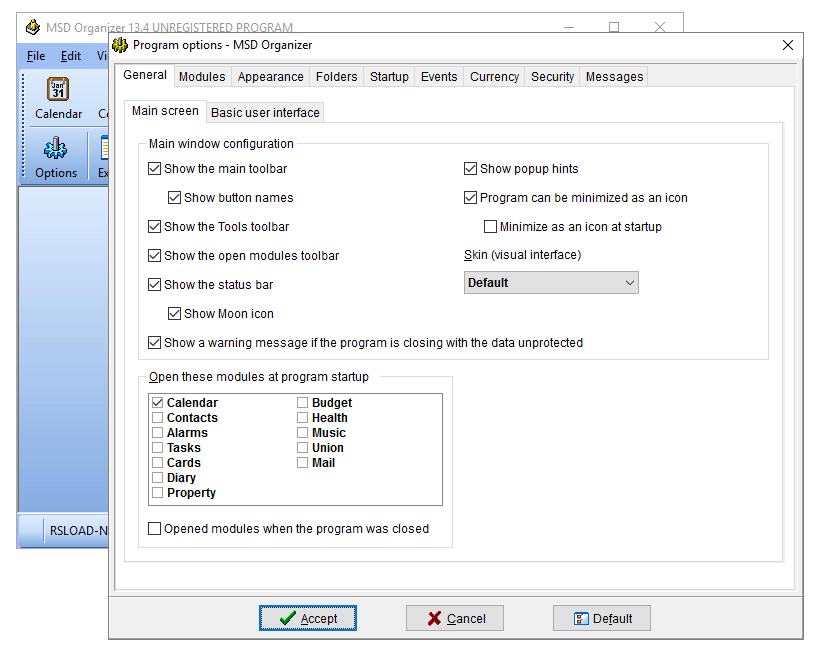Uncheck Calendar in startup modules list
Screen dimensions: 831x660
click(157, 402)
